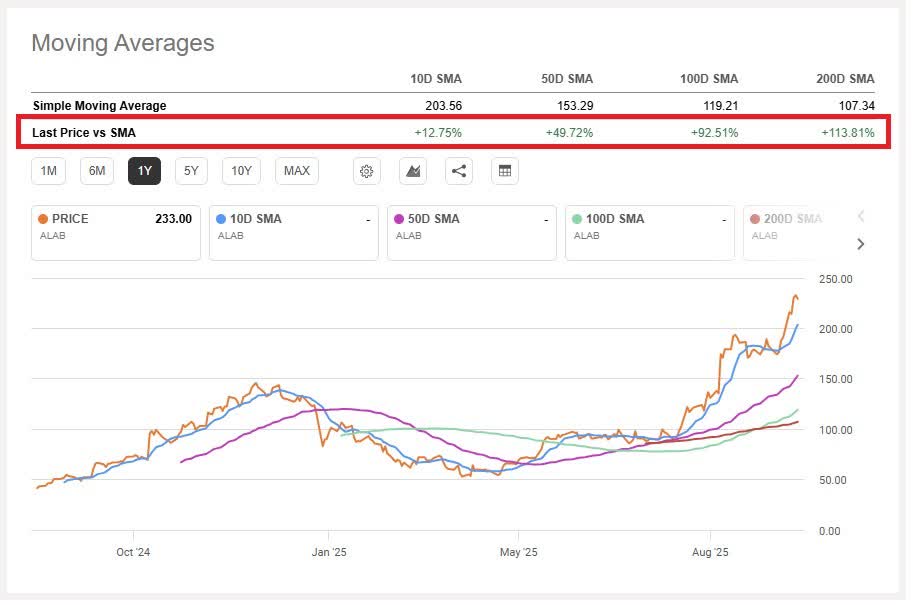The height and width of the screenshot is (605, 913).
Task: Open details on the 50D SMA card
Action: 472,232
